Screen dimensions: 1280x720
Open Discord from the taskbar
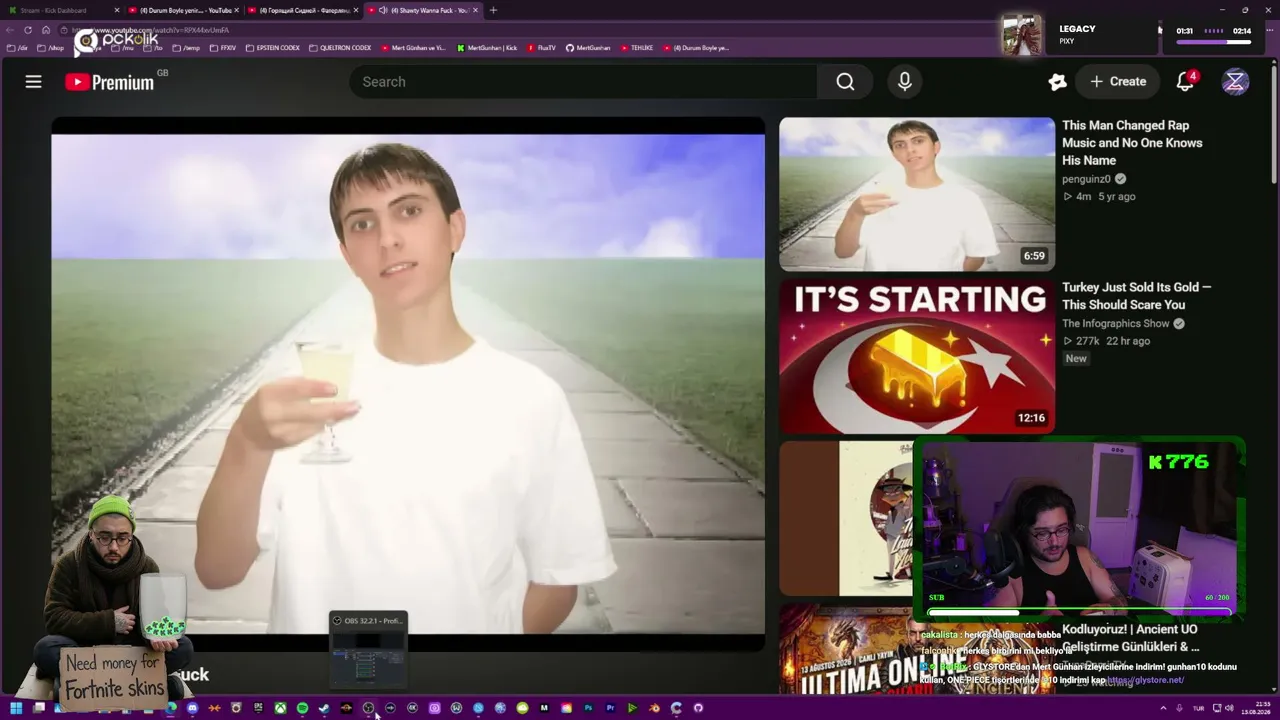click(192, 708)
